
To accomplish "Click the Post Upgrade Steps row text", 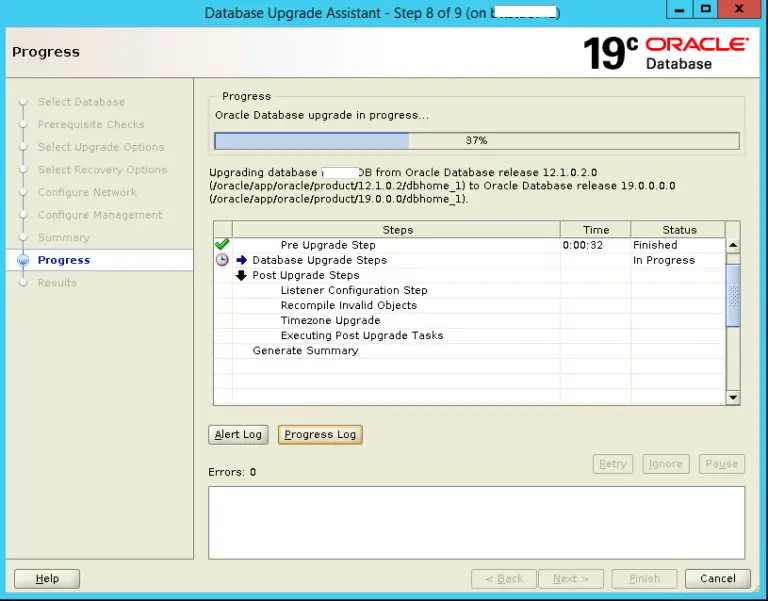I will point(306,275).
